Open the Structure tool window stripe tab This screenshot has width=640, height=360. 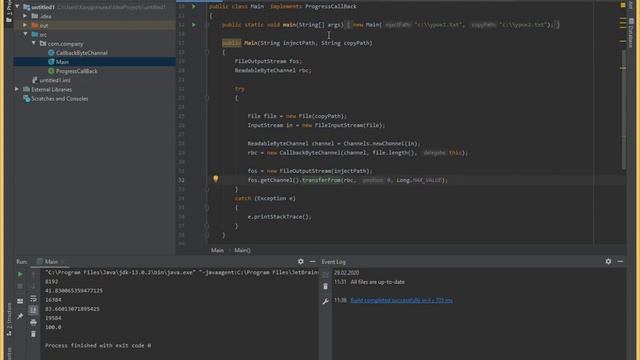pos(9,320)
